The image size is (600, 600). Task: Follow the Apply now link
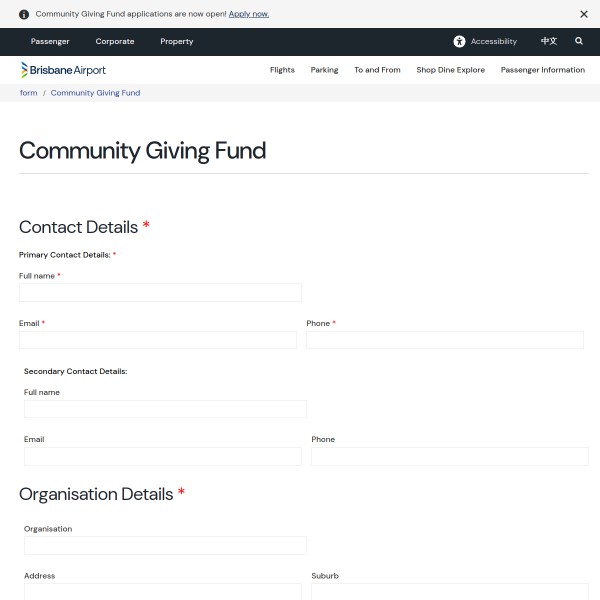click(249, 14)
